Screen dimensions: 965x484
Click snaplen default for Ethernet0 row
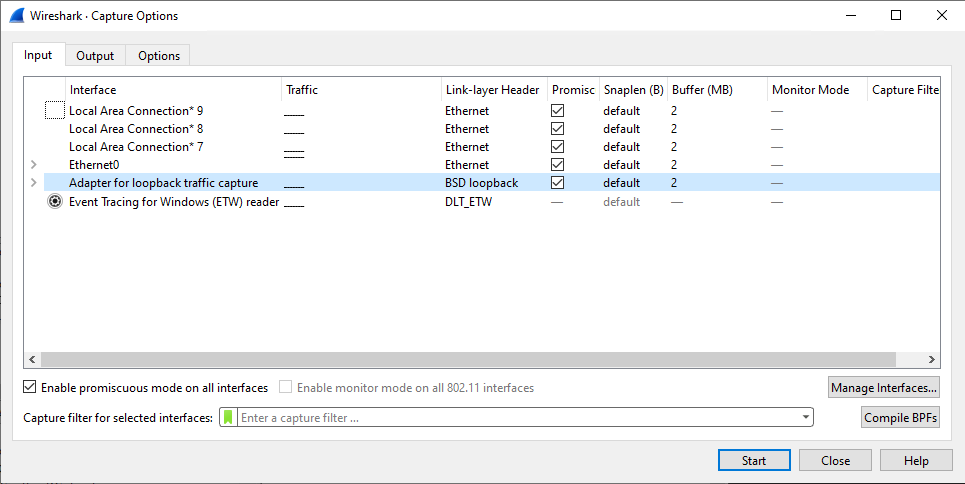point(622,164)
